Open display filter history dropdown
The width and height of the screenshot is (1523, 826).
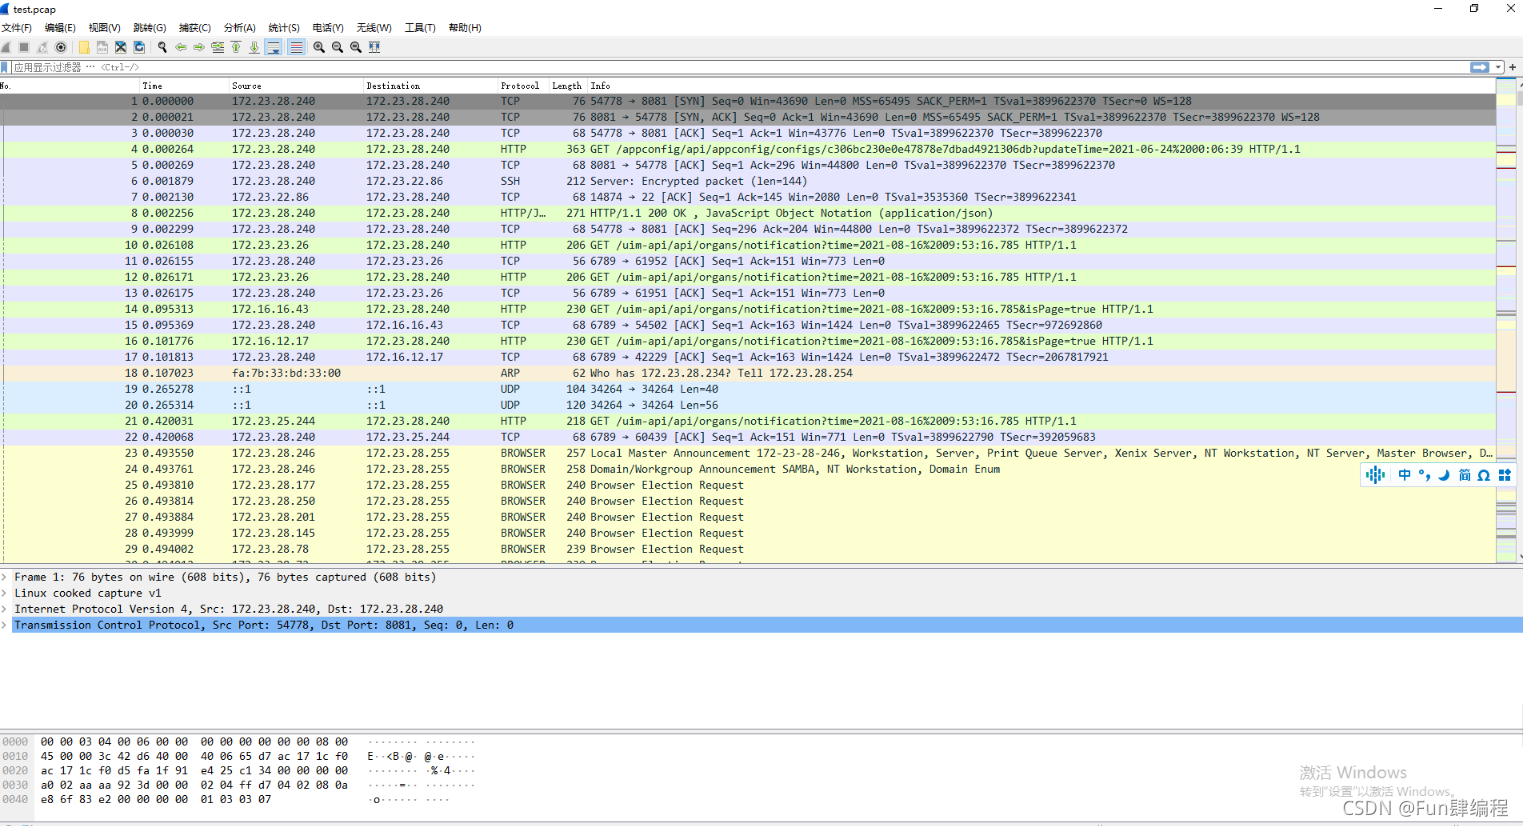point(1498,67)
